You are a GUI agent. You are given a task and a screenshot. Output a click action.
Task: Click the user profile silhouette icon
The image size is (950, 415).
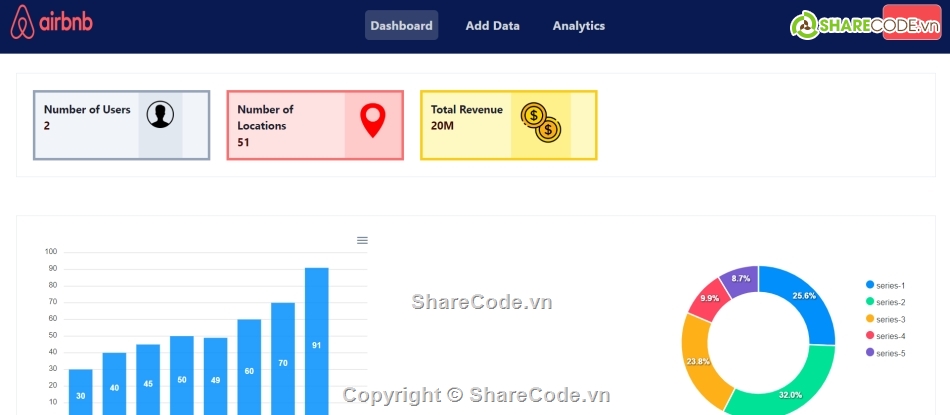[x=160, y=115]
